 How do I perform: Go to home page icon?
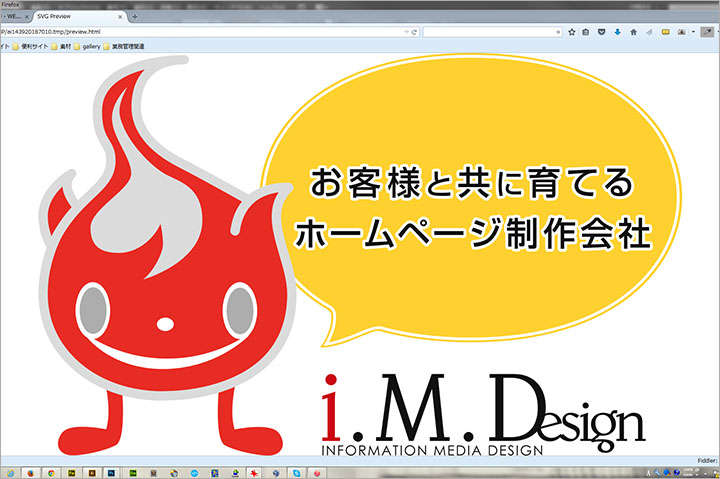tap(634, 32)
